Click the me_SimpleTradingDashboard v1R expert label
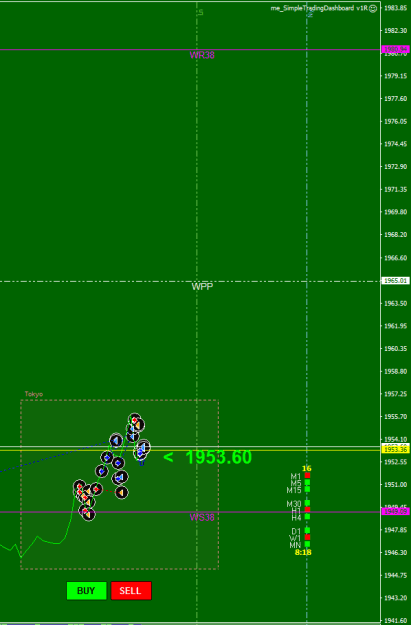Image resolution: width=411 pixels, height=625 pixels. pyautogui.click(x=319, y=8)
